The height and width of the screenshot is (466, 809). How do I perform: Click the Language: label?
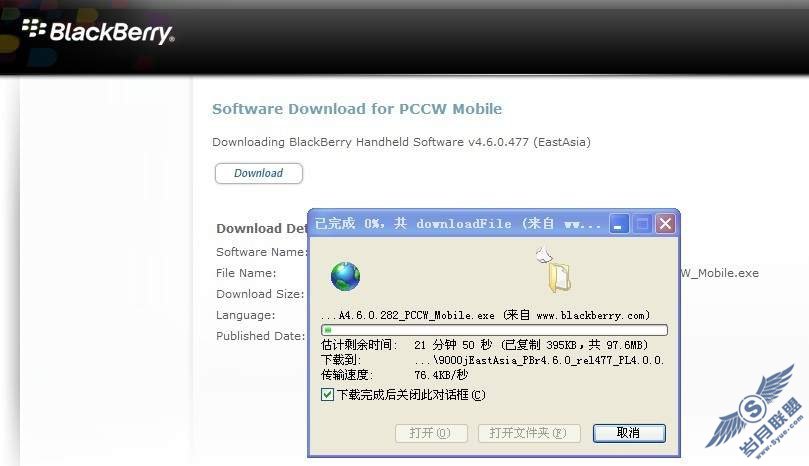(x=246, y=315)
